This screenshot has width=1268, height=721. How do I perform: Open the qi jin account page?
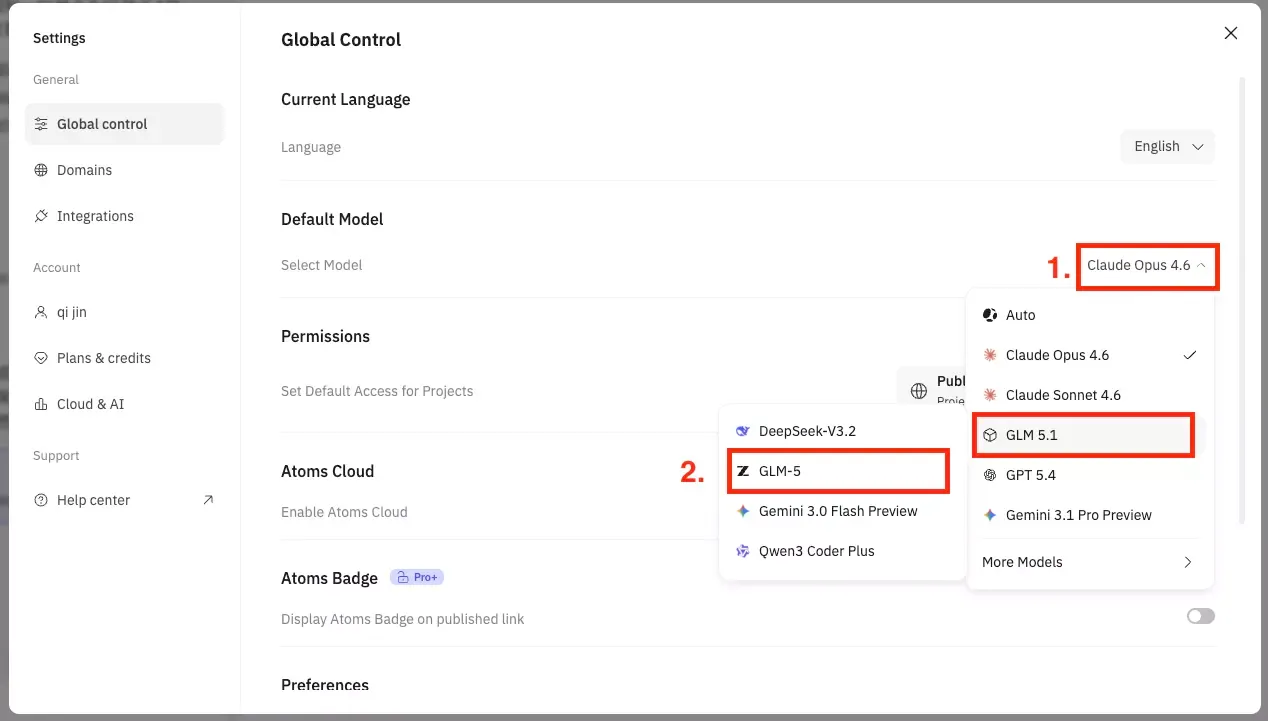125,312
